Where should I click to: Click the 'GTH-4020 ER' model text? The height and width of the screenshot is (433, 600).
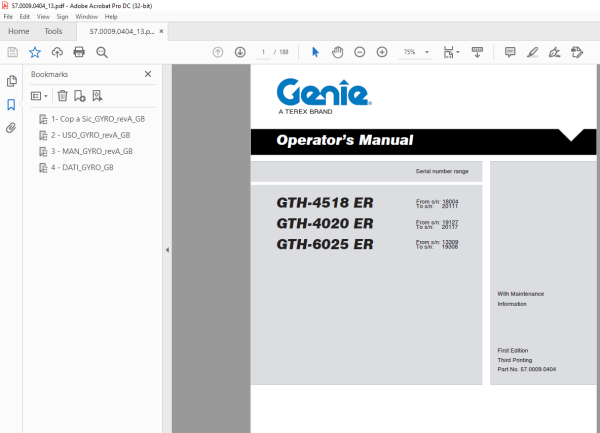click(325, 223)
